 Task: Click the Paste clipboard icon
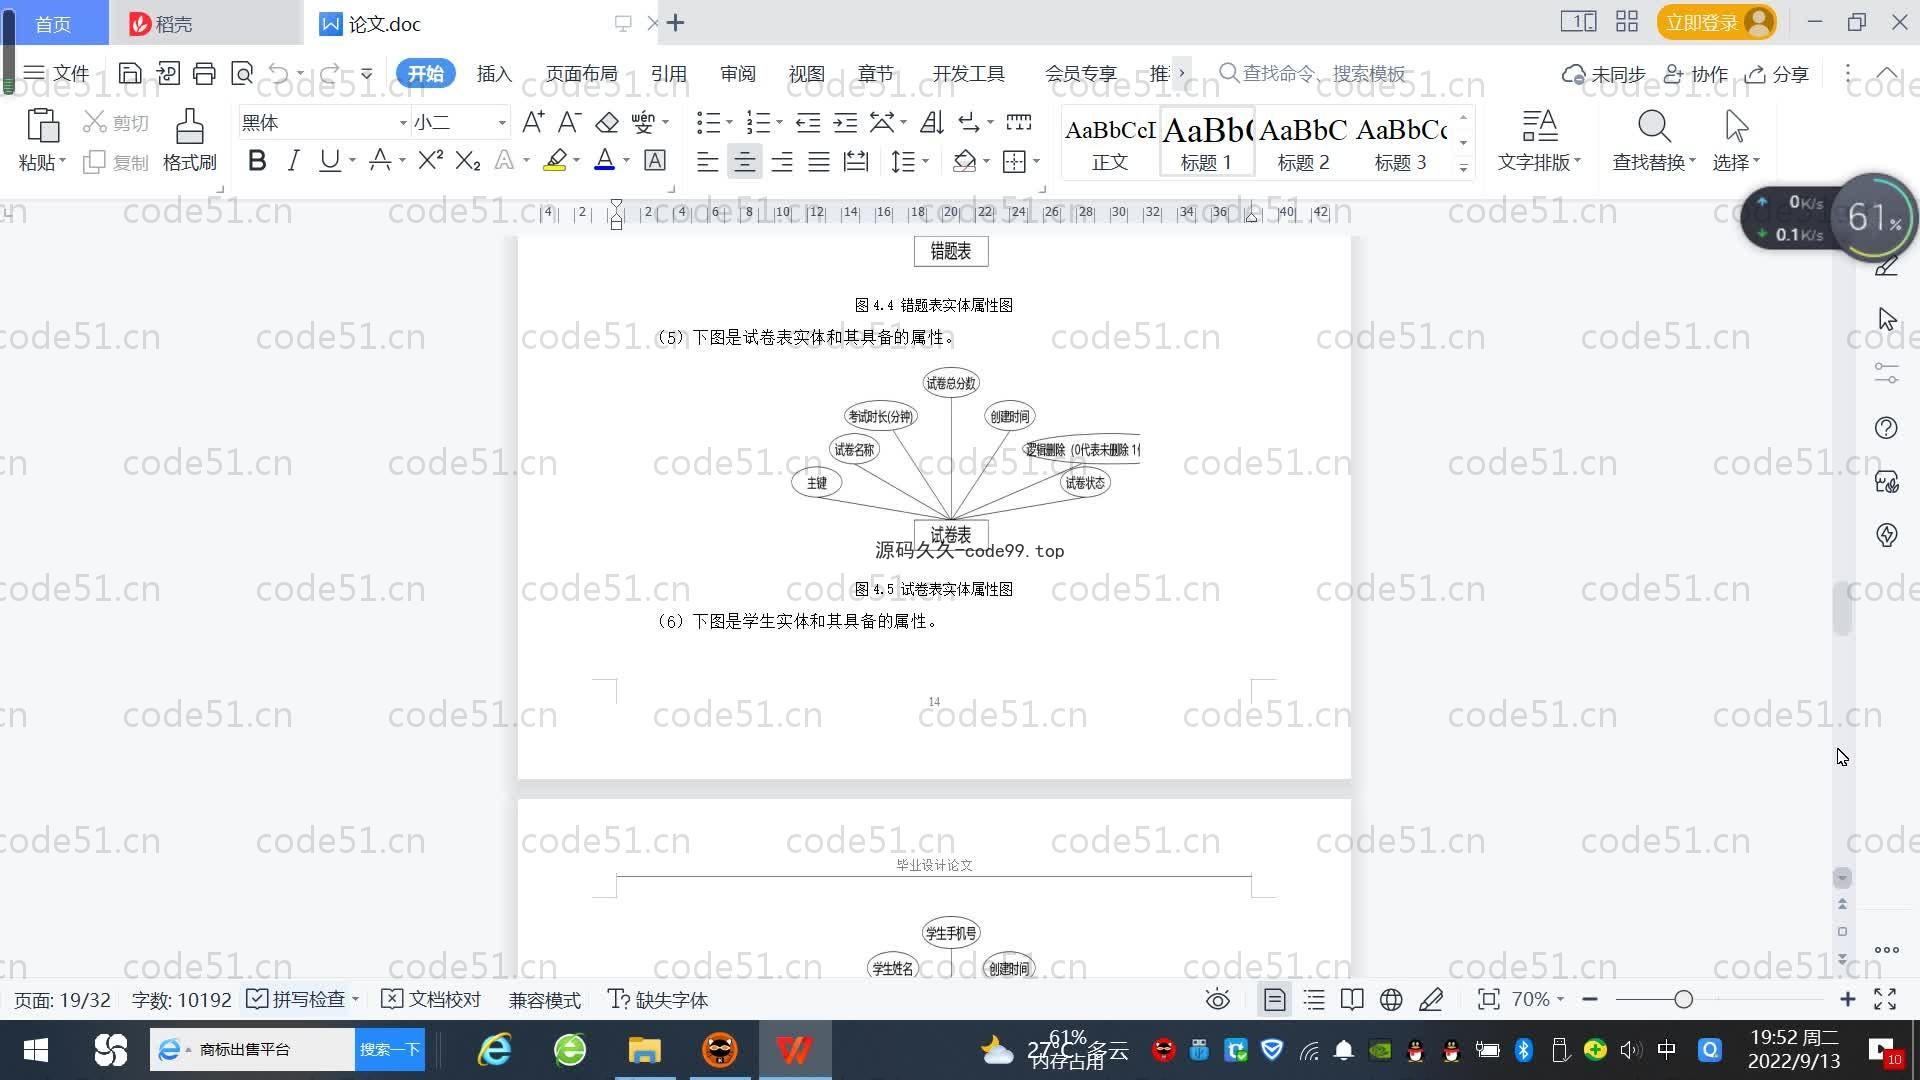click(42, 126)
